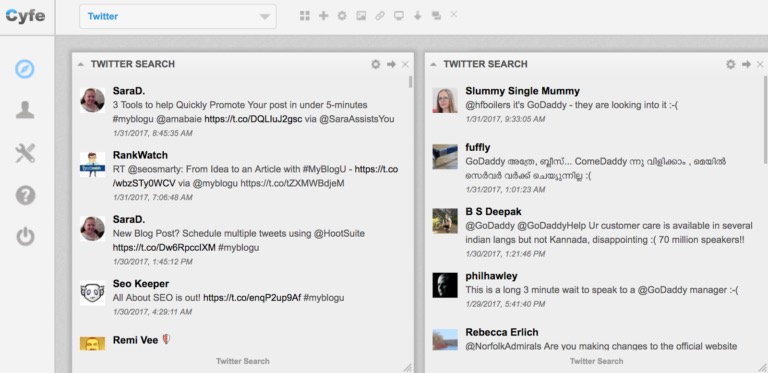
Task: Click right widget's bottom-corner resize handle
Action: [762, 367]
